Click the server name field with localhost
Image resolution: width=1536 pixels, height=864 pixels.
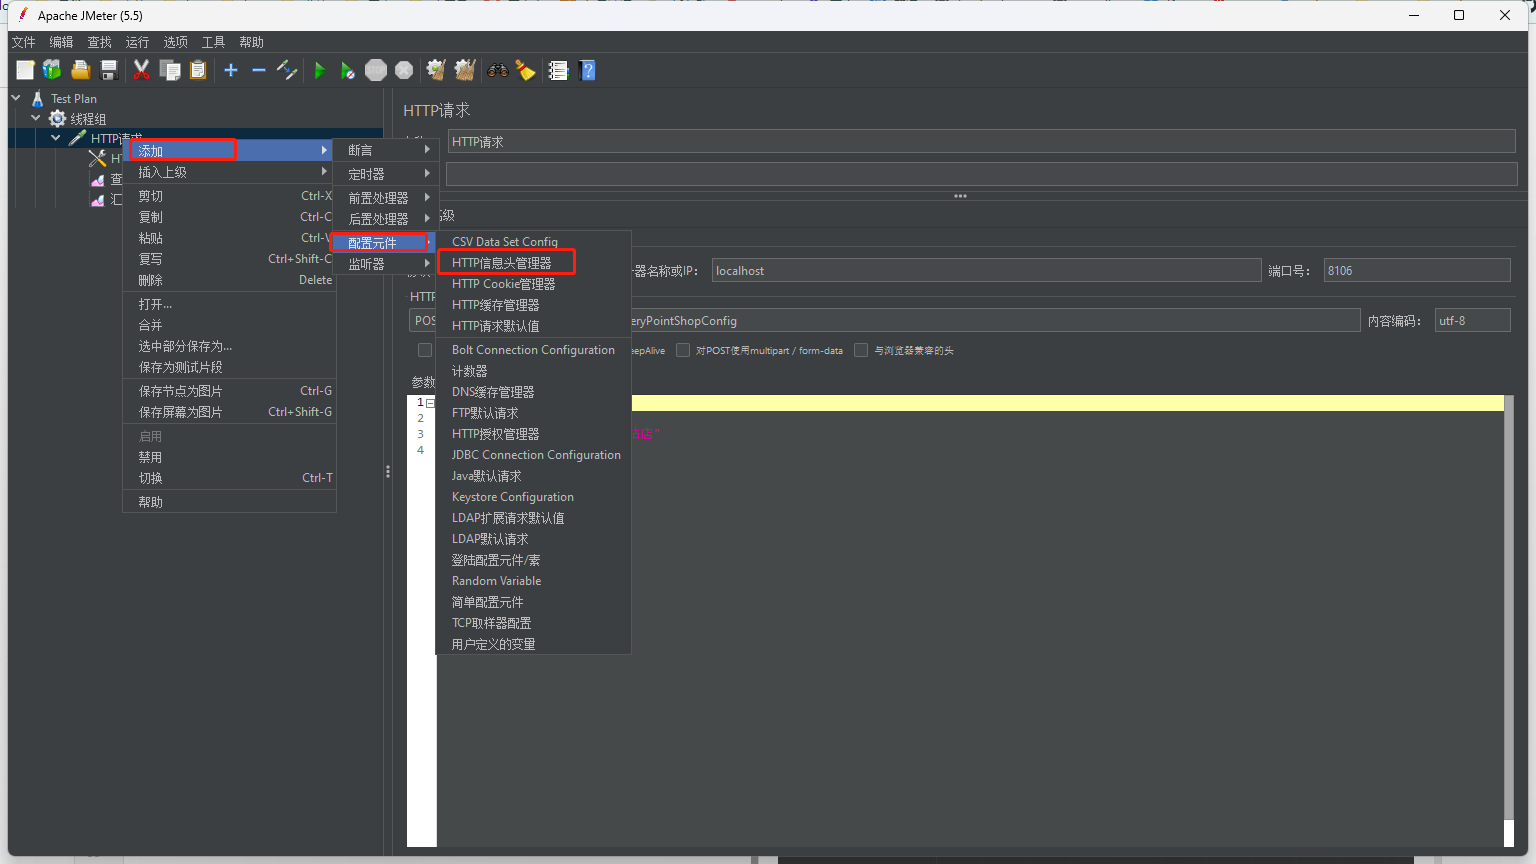(986, 271)
